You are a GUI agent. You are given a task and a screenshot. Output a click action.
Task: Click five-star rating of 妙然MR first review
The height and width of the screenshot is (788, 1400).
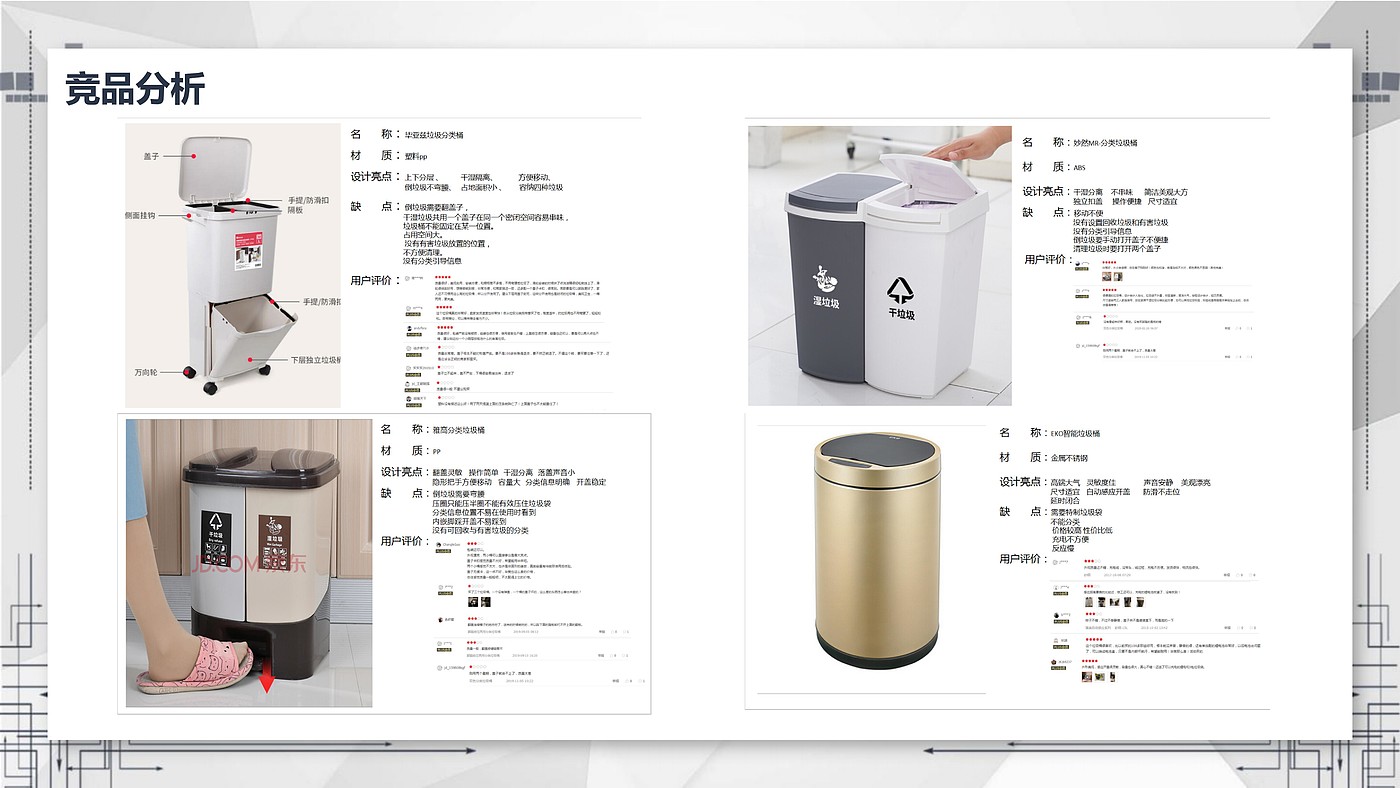tap(1109, 263)
